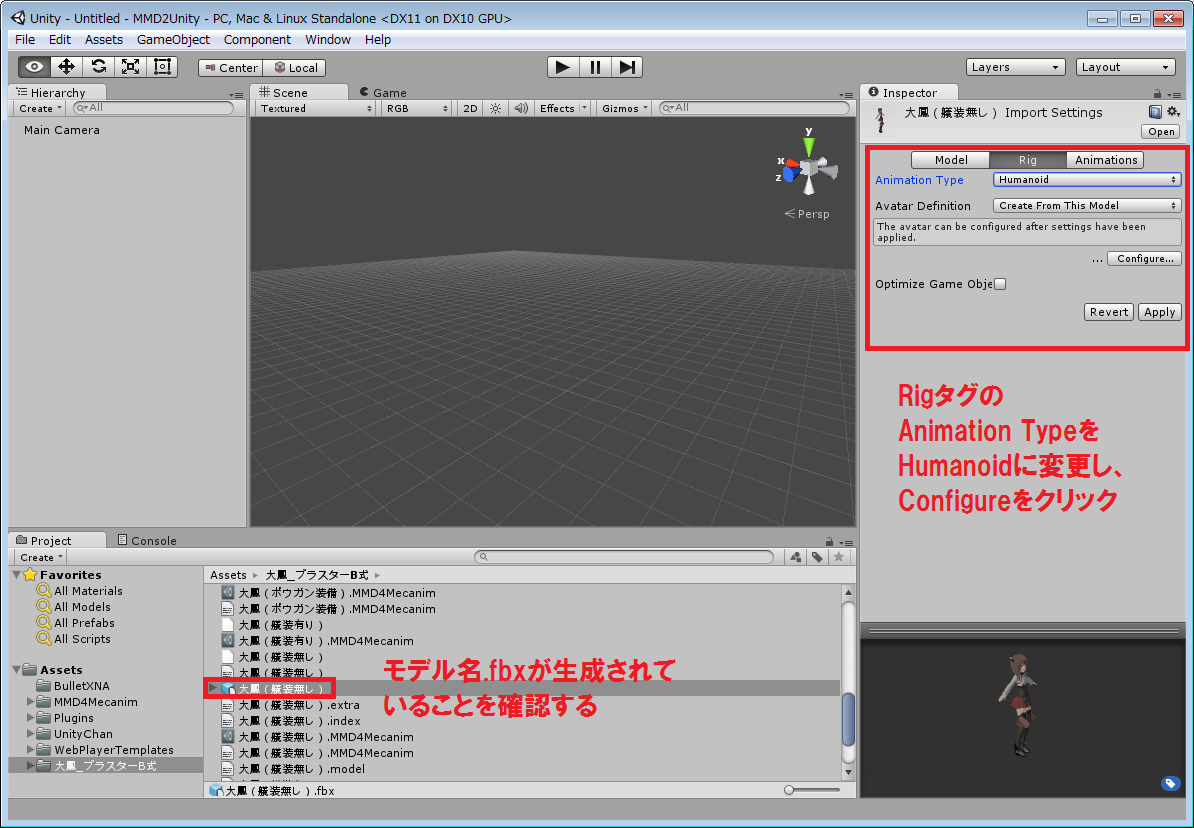Toggle Local/Global handle rotation button
The image size is (1194, 828).
[x=295, y=68]
